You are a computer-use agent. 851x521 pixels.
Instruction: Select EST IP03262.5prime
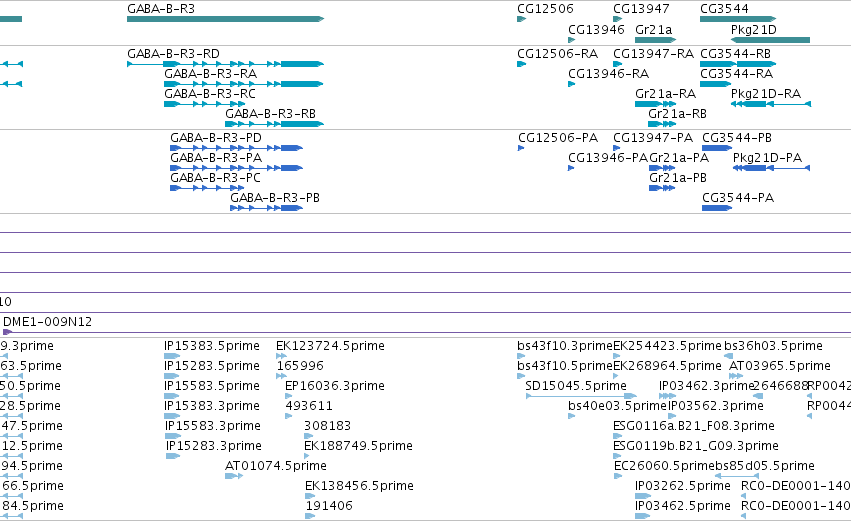point(643,497)
